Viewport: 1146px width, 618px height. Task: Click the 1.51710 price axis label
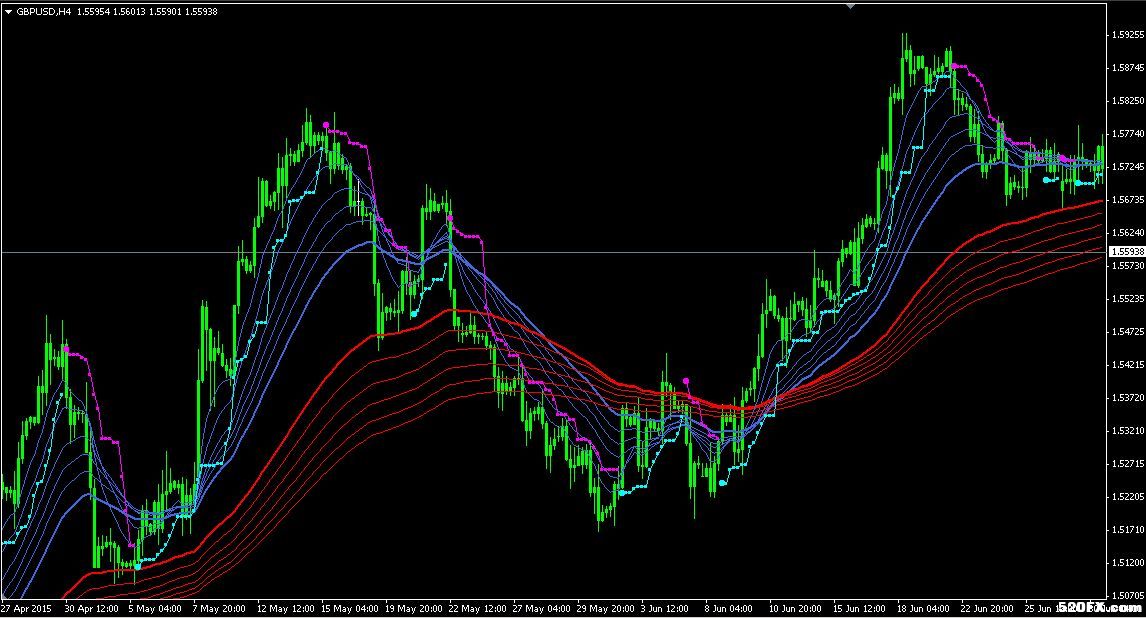(x=1128, y=530)
